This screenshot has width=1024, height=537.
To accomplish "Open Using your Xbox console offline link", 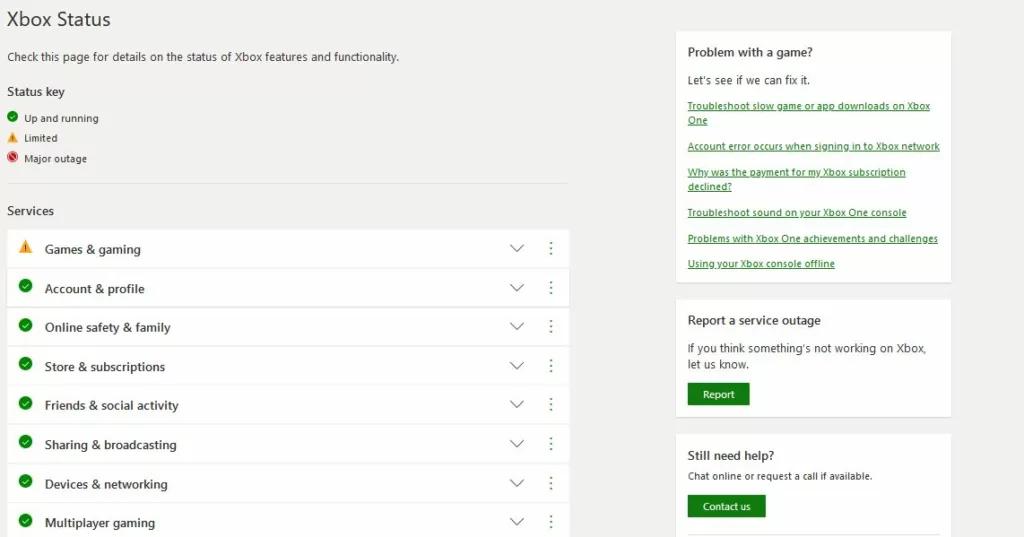I will pyautogui.click(x=761, y=263).
